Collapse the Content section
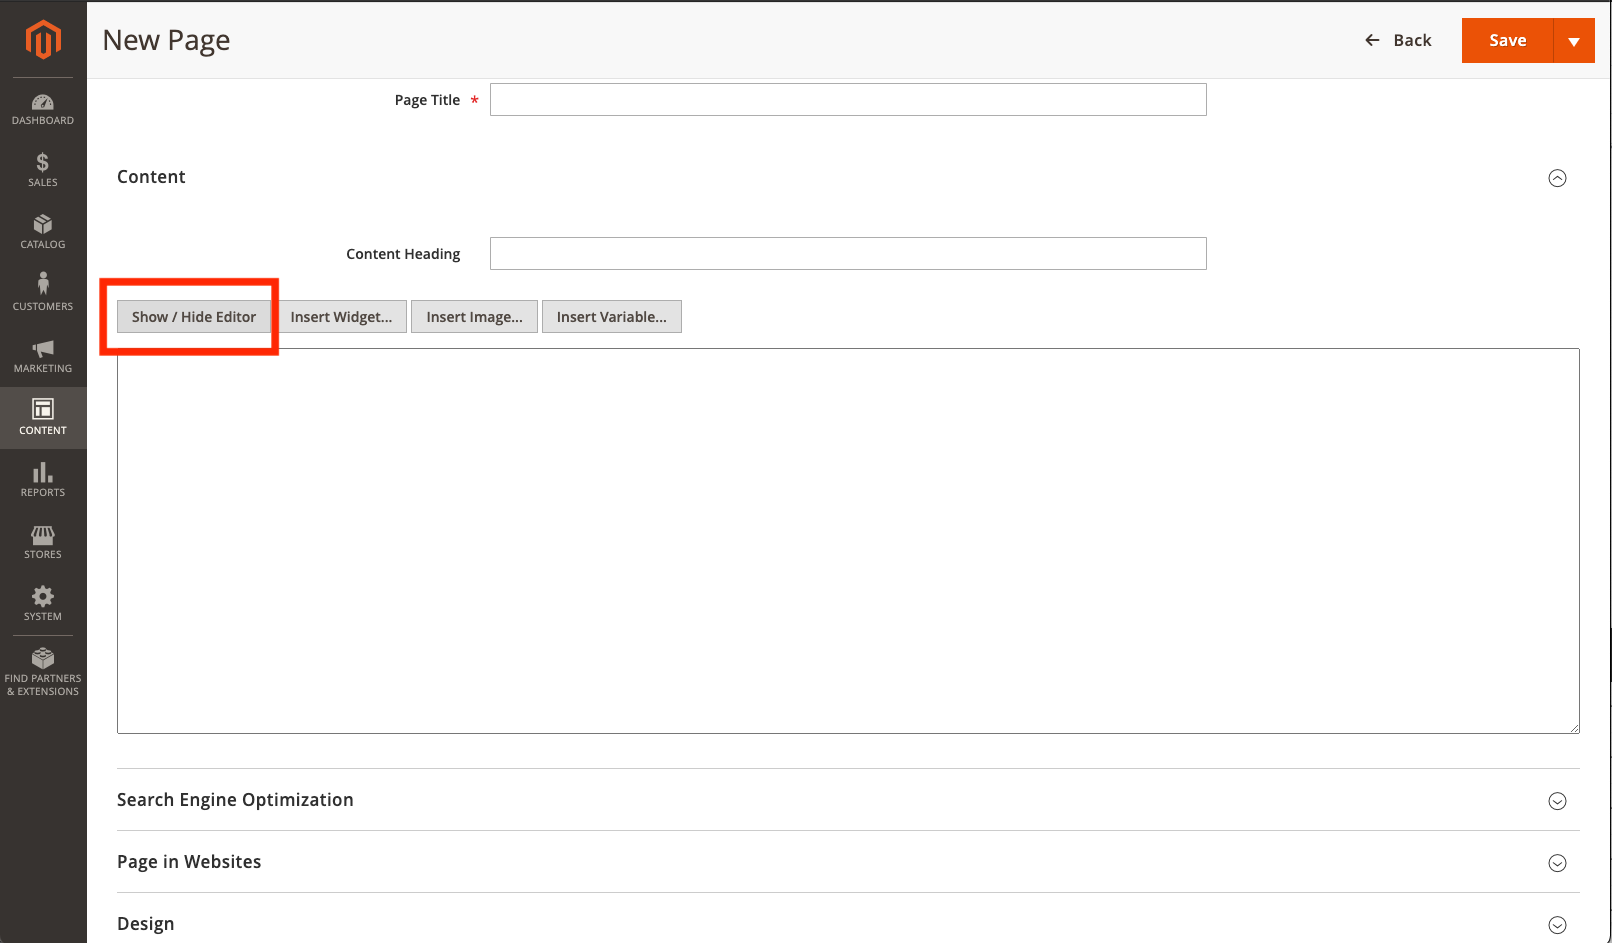Image resolution: width=1612 pixels, height=943 pixels. 1557,178
